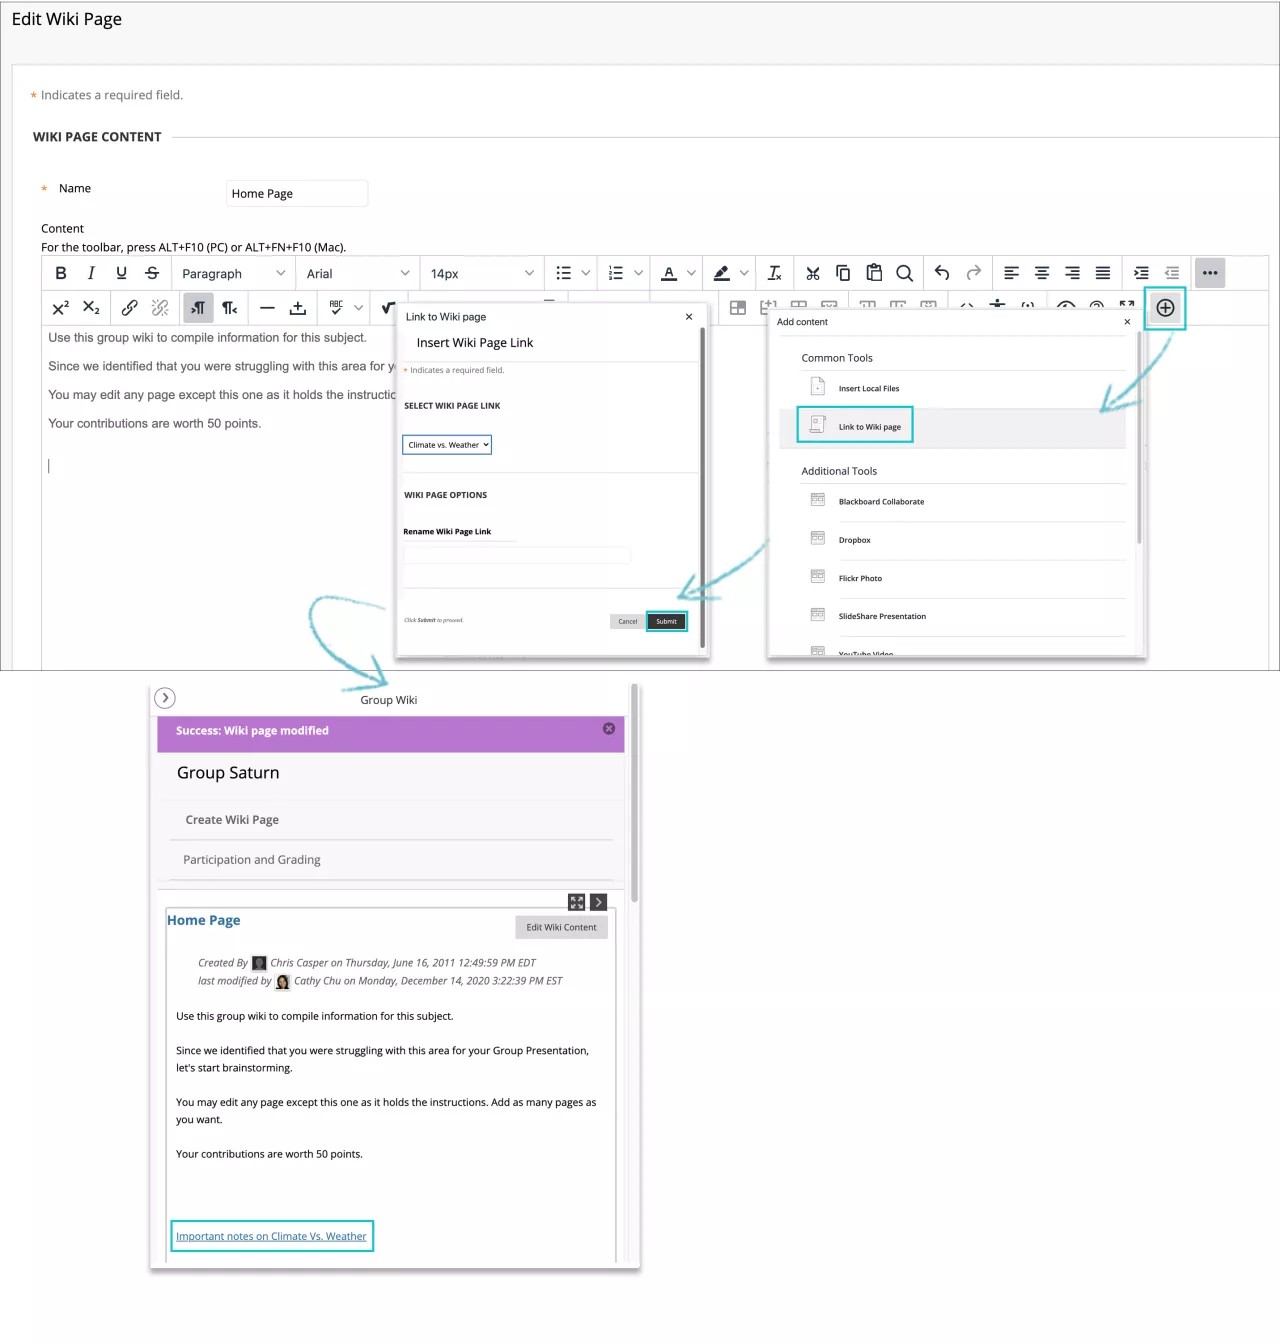Open the Paragraph style dropdown

point(233,272)
